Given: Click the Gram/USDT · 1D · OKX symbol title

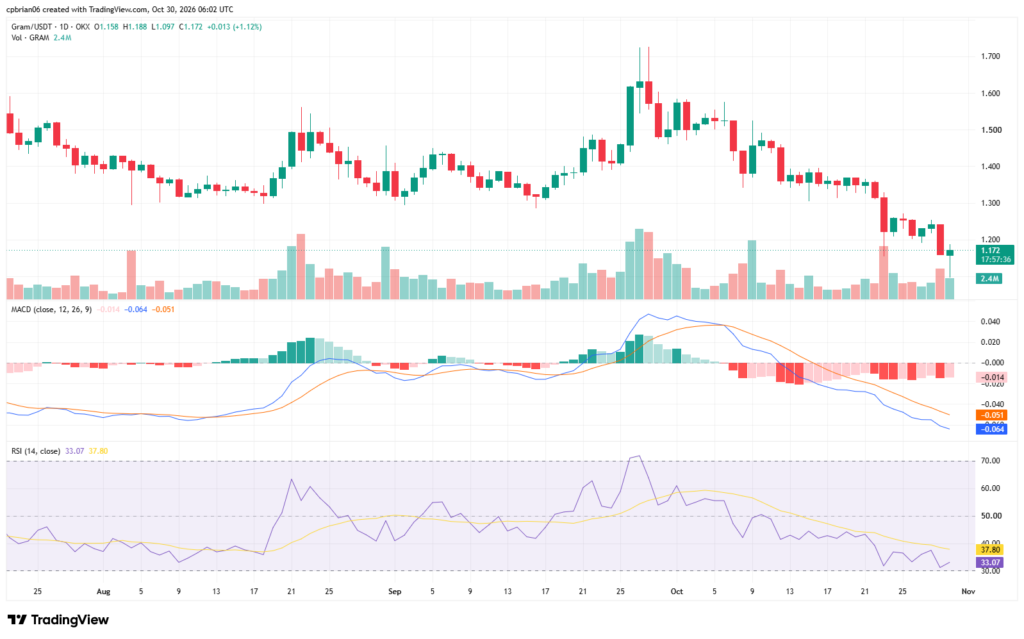Looking at the screenshot, I should click(50, 27).
